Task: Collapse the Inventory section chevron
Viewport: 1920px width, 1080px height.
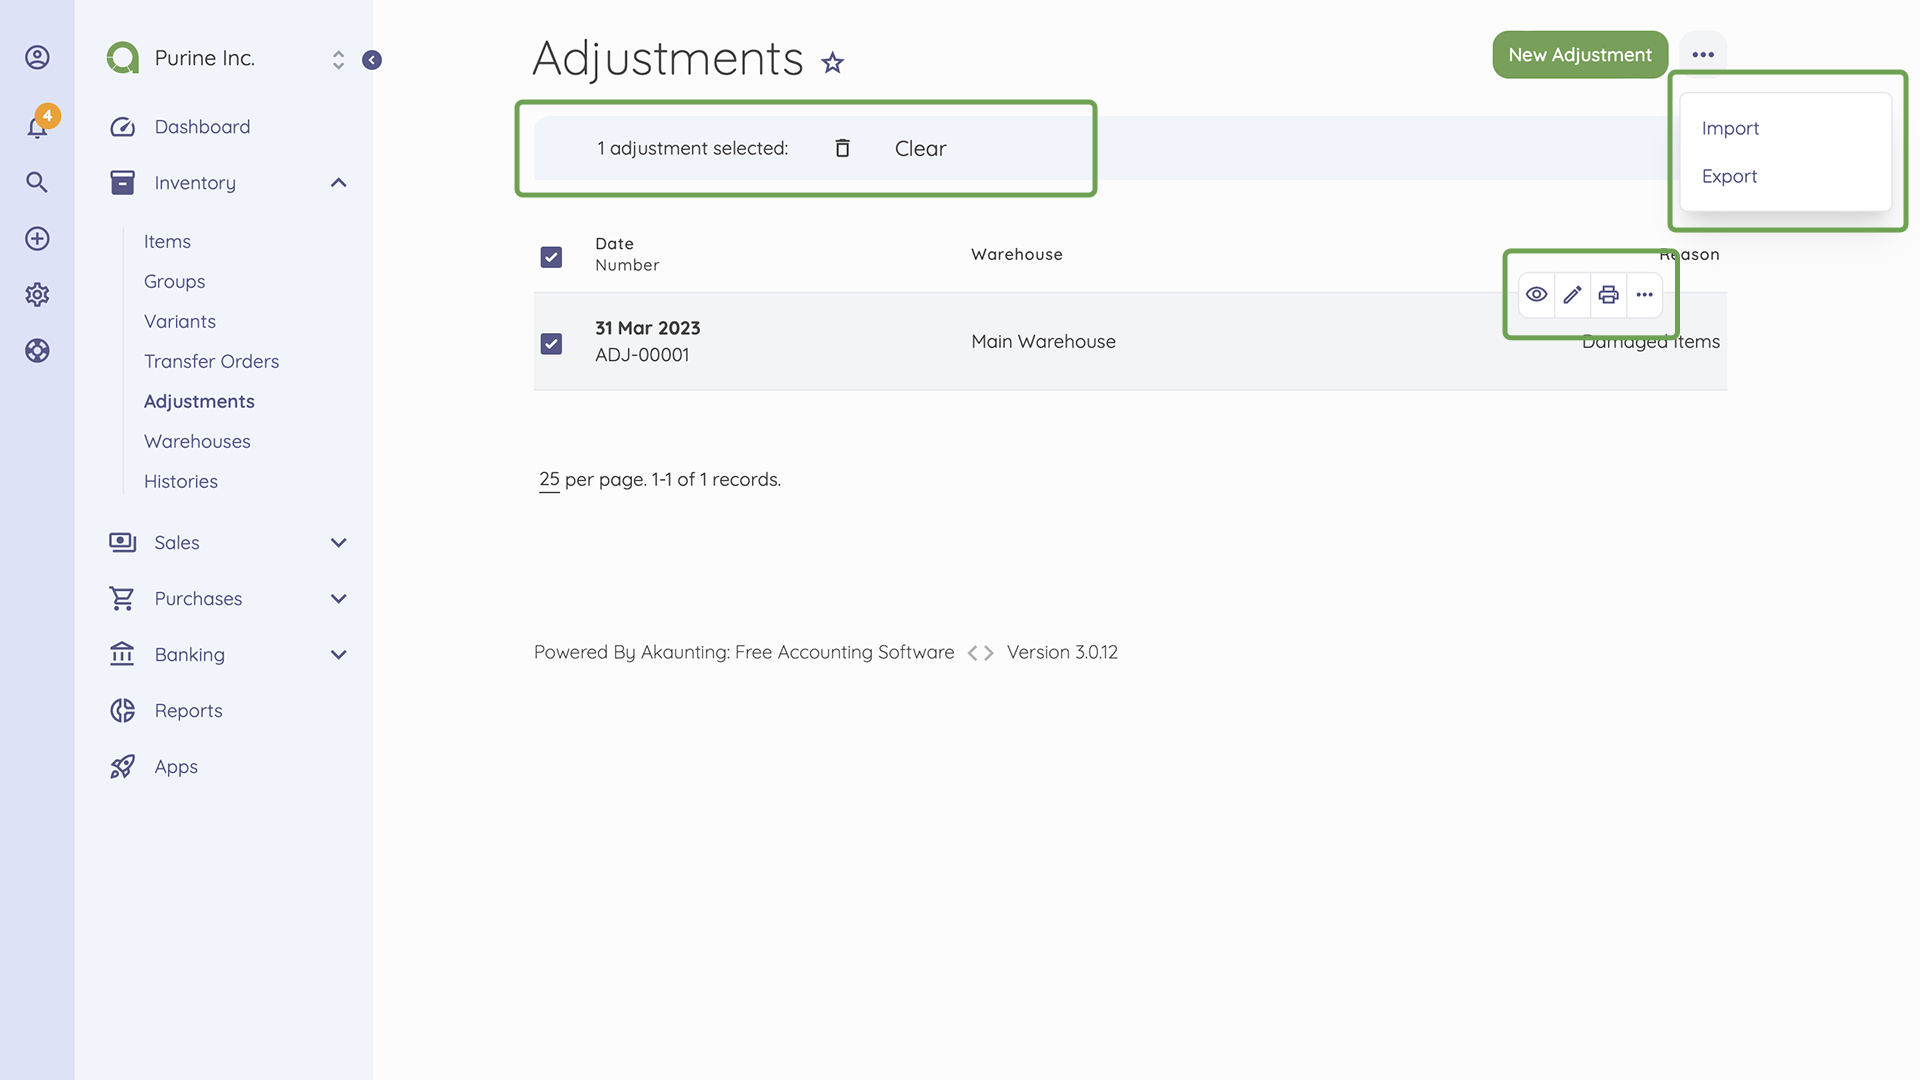Action: tap(339, 182)
